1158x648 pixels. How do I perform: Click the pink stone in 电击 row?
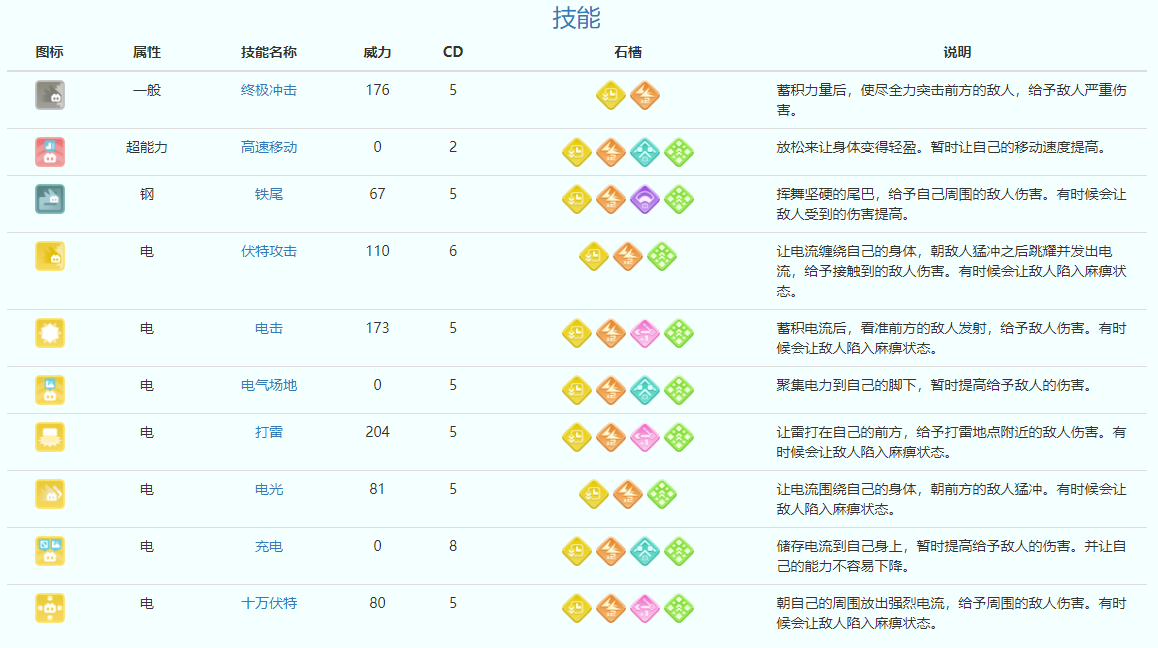click(645, 333)
